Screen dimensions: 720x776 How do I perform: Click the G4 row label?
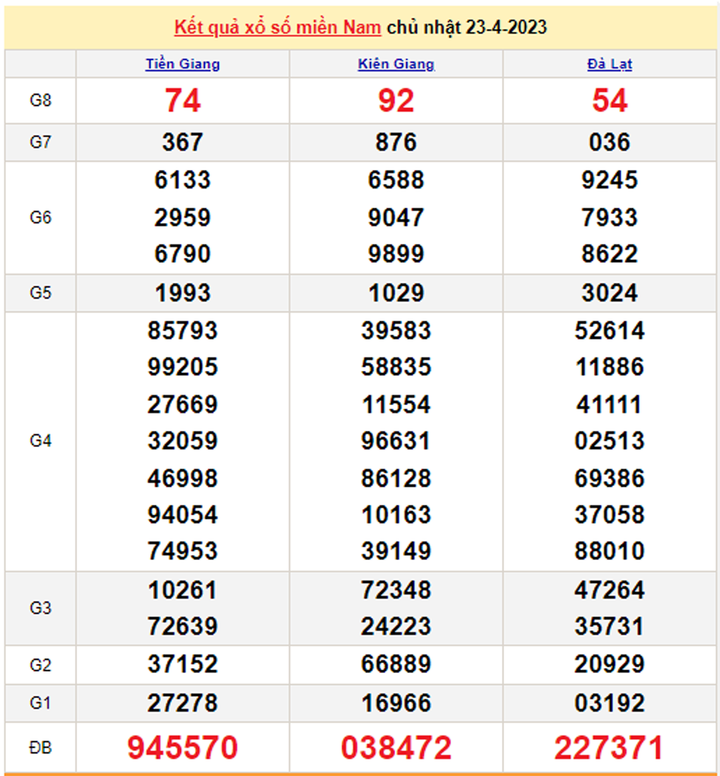(40, 441)
